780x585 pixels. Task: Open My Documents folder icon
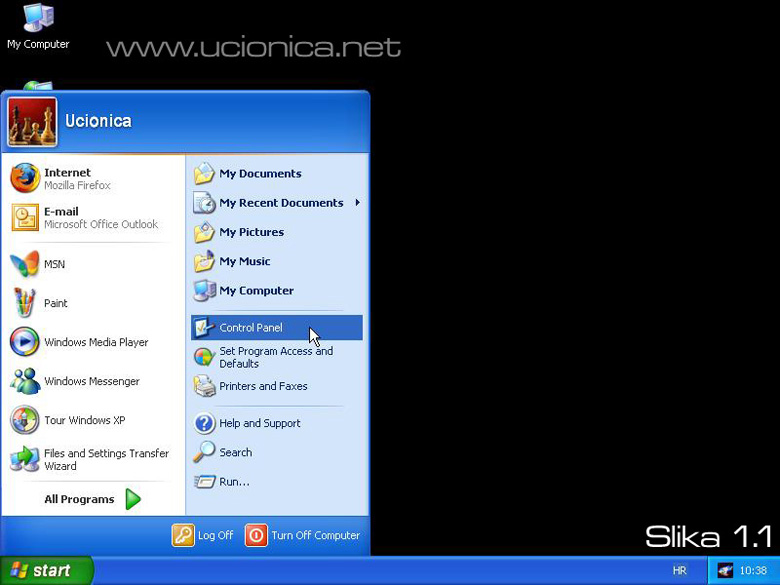[204, 174]
